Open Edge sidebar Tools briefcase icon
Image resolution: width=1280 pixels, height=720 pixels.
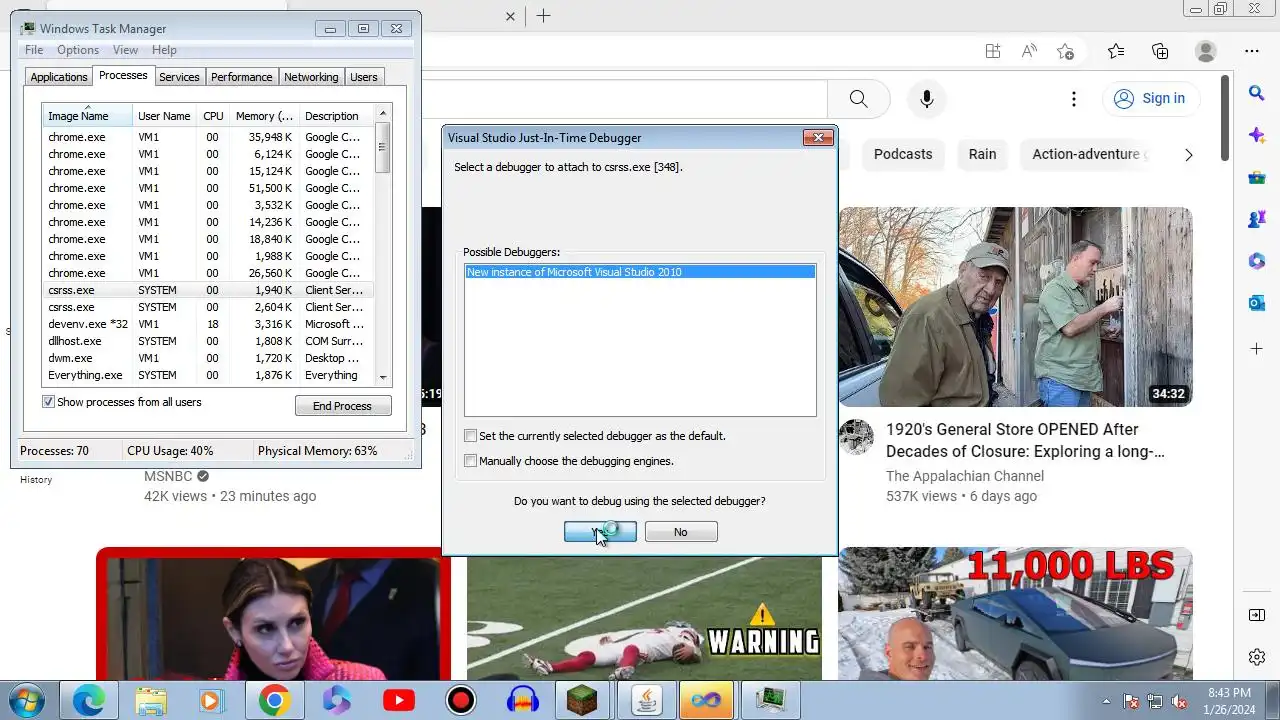pos(1257,177)
